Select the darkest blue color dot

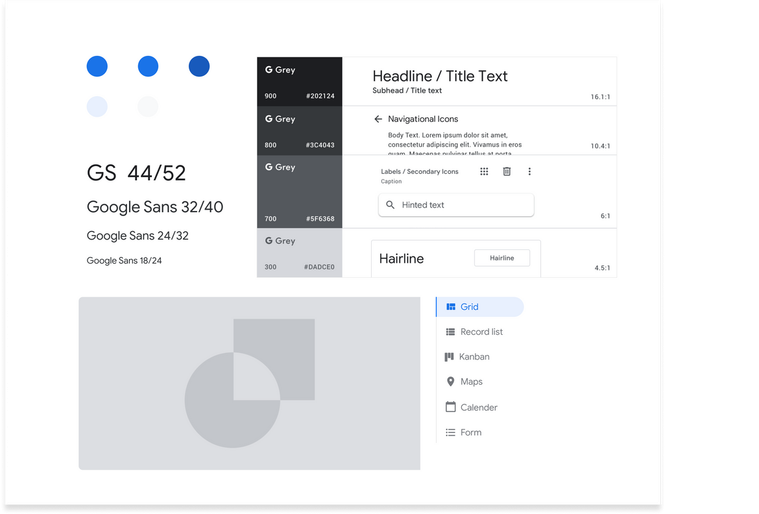(199, 66)
